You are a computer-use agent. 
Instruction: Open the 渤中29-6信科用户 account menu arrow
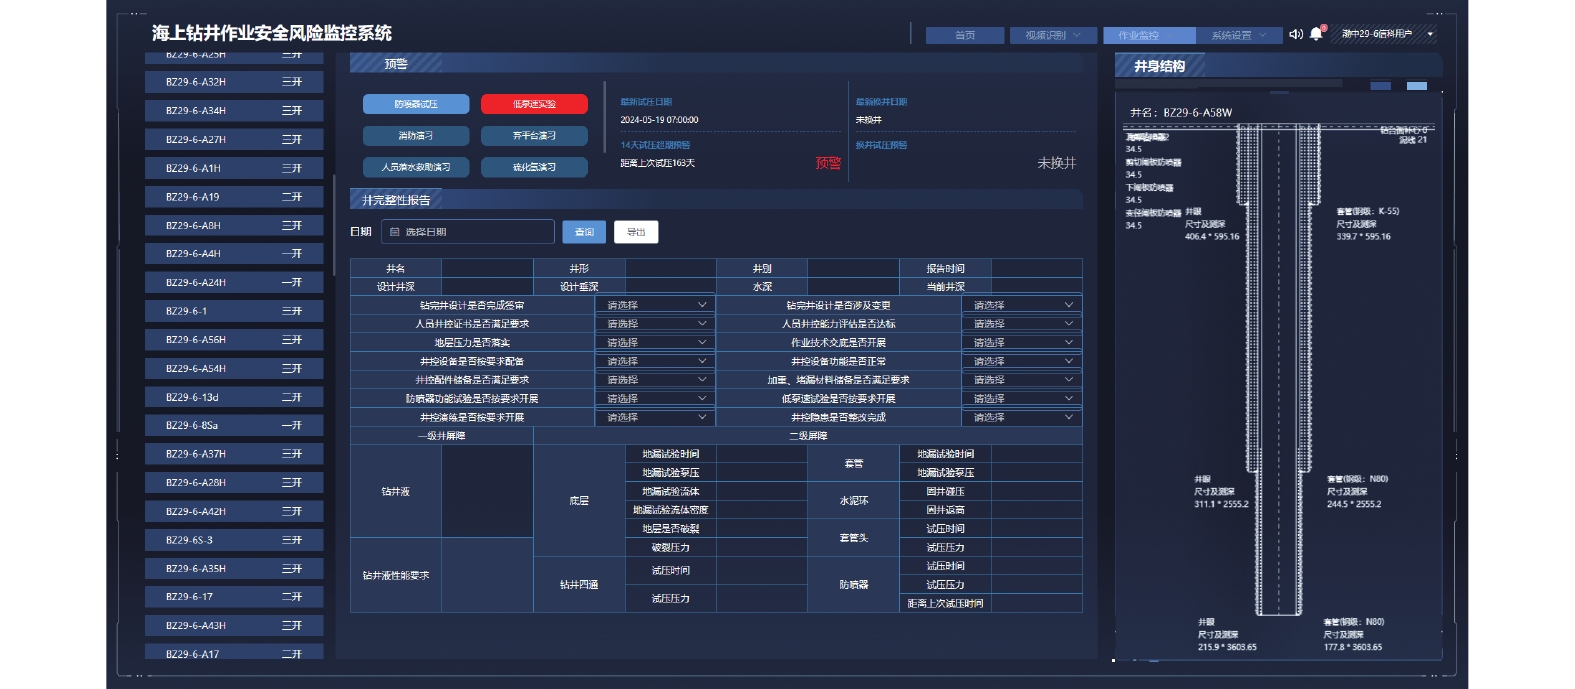tap(1430, 34)
